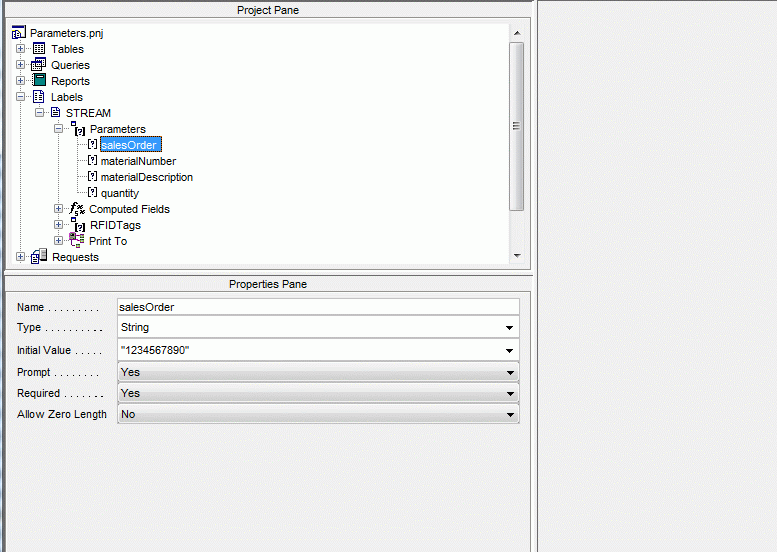
Task: Select the Computed Fields label
Action: tap(129, 209)
